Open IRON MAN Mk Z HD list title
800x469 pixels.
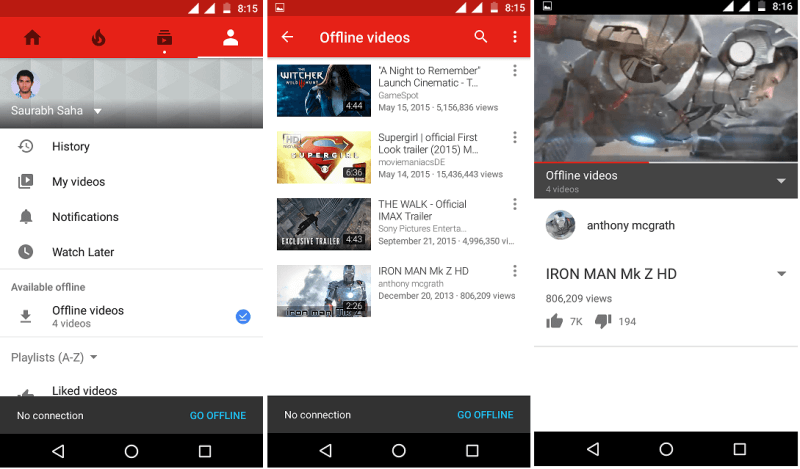[x=423, y=271]
